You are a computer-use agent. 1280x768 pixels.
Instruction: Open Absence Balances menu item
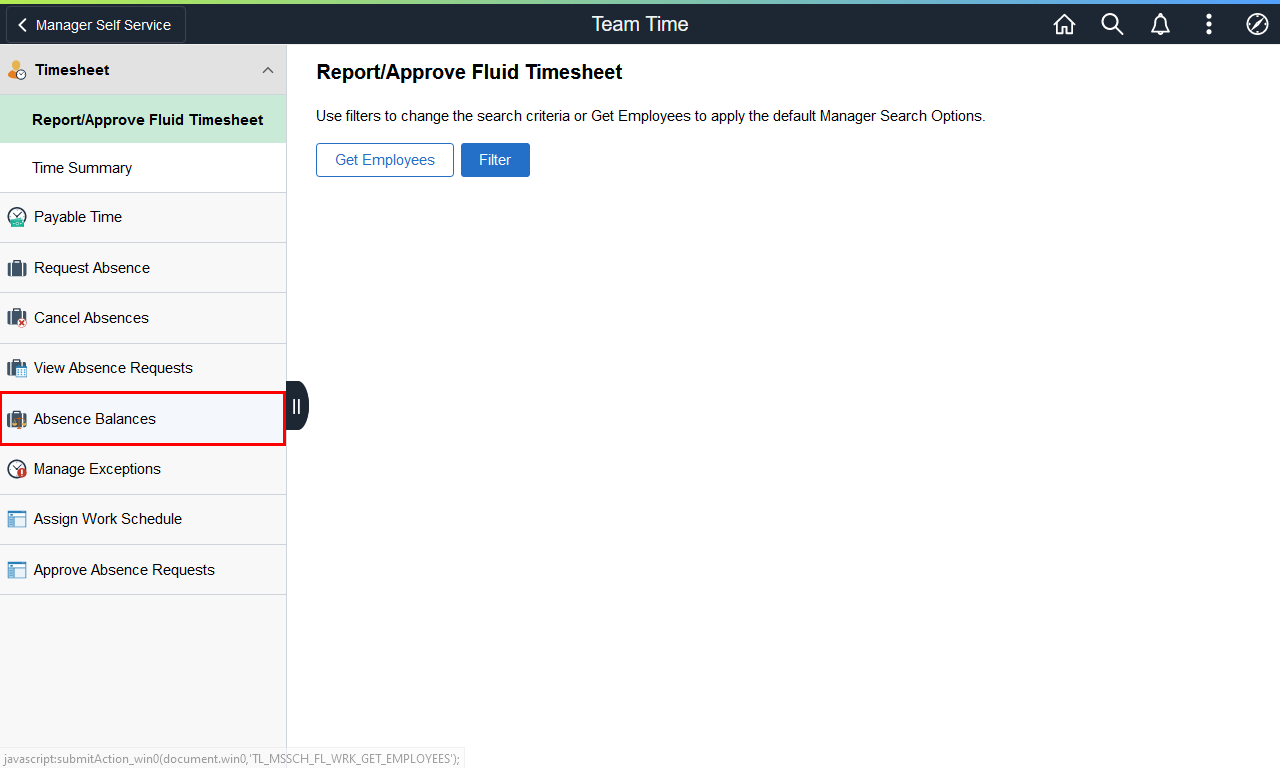143,419
